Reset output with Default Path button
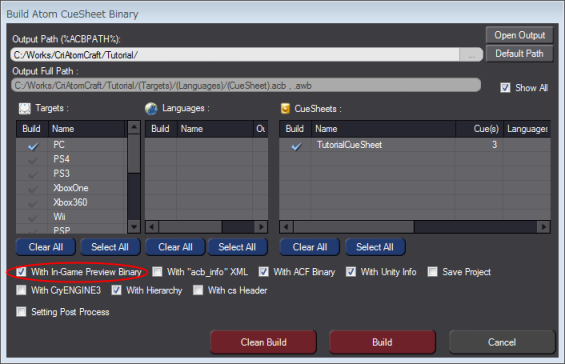Image resolution: width=565 pixels, height=364 pixels. (519, 54)
